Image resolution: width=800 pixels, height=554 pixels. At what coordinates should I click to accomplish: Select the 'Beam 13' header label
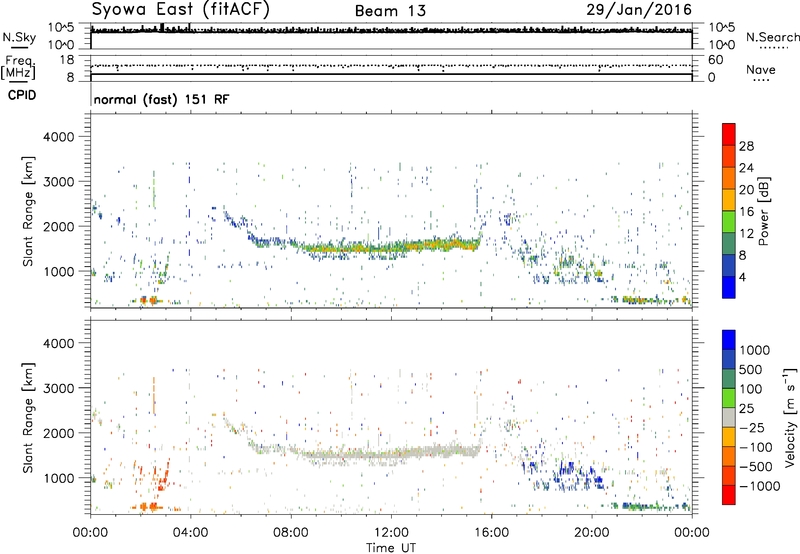coord(390,11)
